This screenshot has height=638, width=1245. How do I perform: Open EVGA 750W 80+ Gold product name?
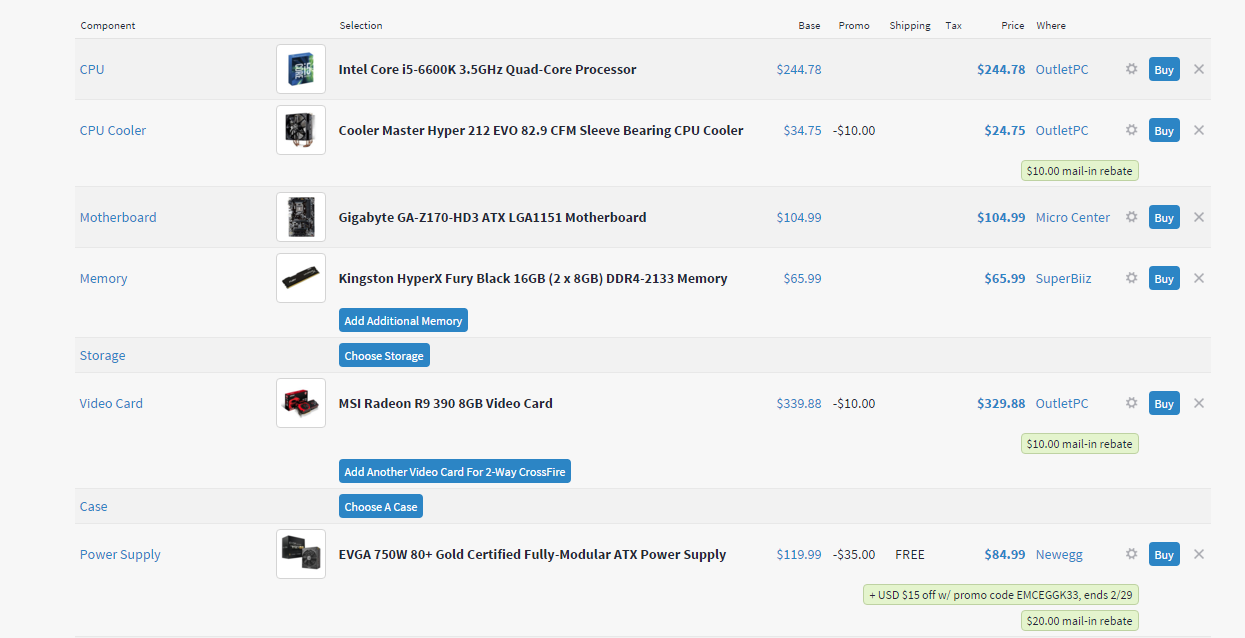(x=533, y=554)
